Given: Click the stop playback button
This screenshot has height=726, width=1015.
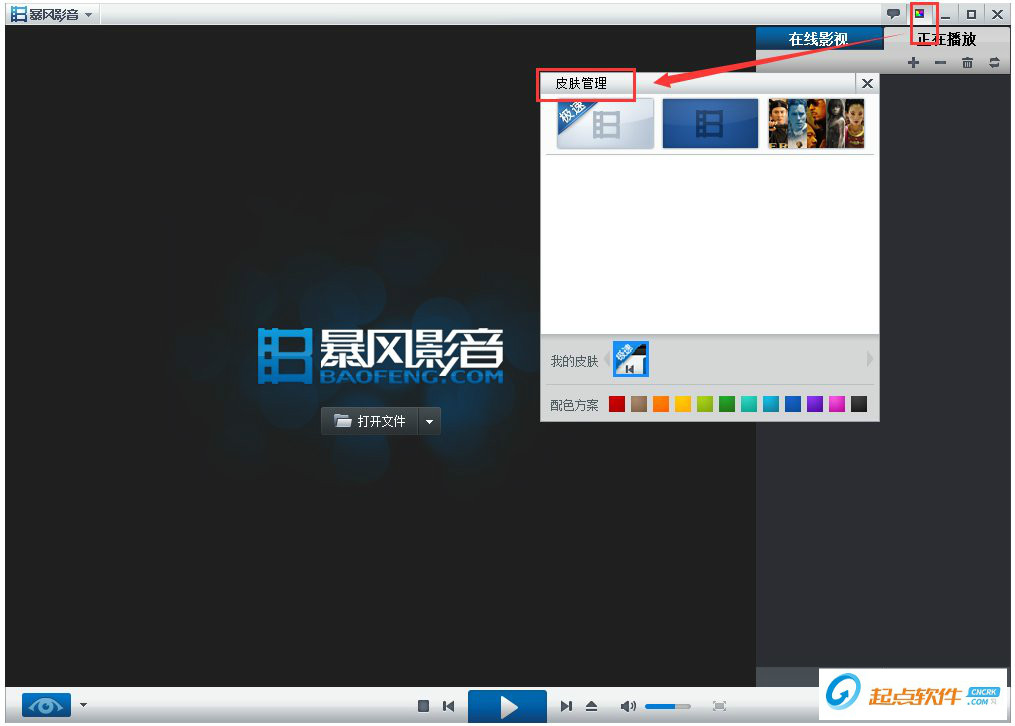Looking at the screenshot, I should pos(423,706).
